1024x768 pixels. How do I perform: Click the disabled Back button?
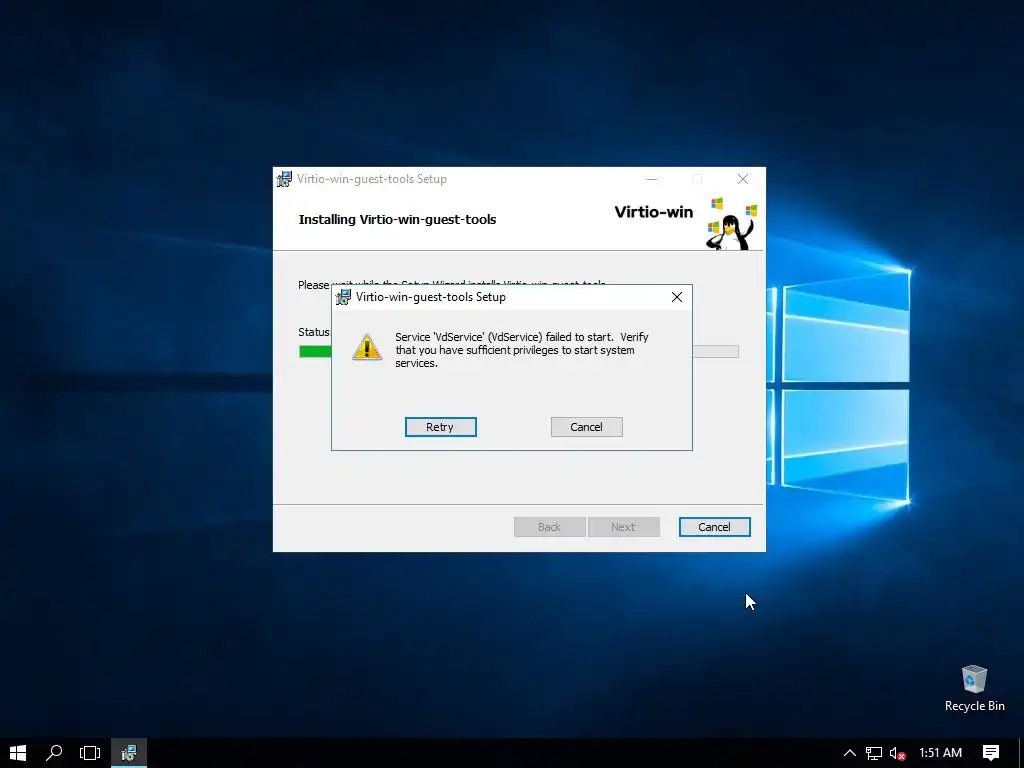[x=549, y=527]
